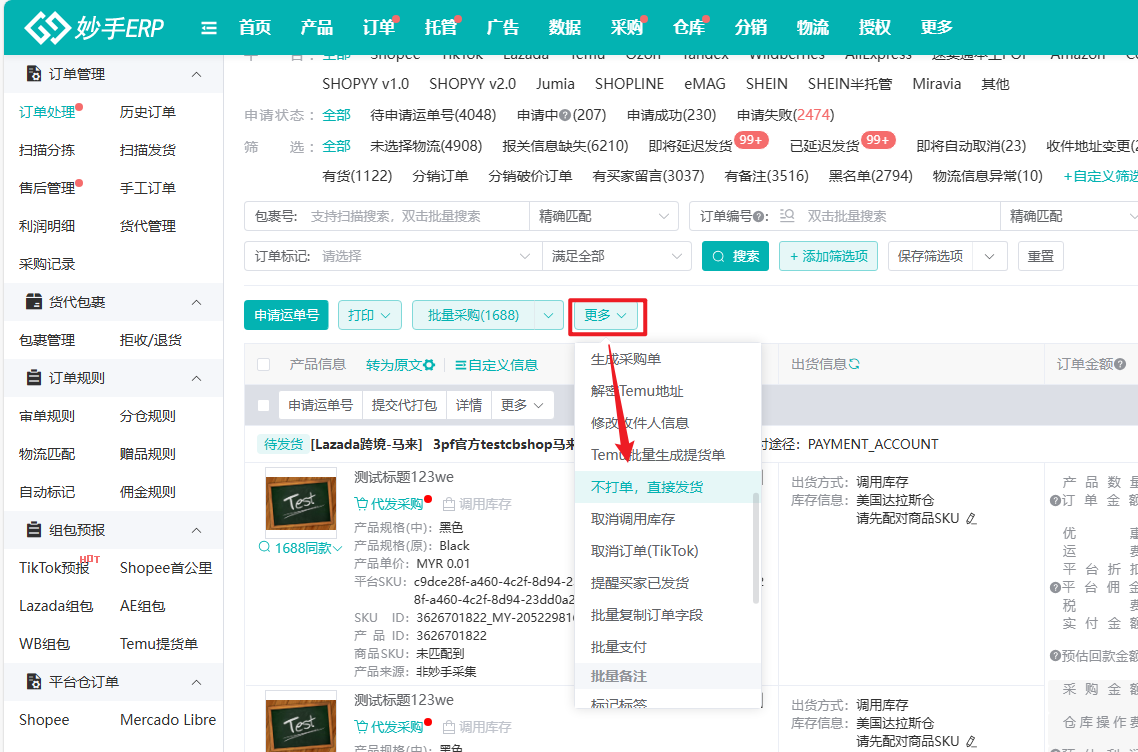1138x752 pixels.
Task: Click the list icon of 自定义信息
Action: click(460, 364)
